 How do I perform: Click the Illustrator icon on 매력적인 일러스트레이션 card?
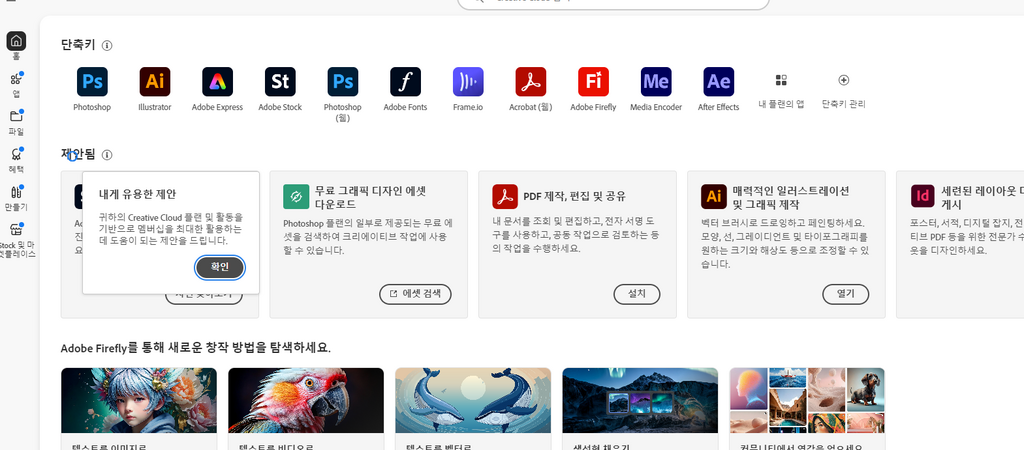tap(714, 197)
